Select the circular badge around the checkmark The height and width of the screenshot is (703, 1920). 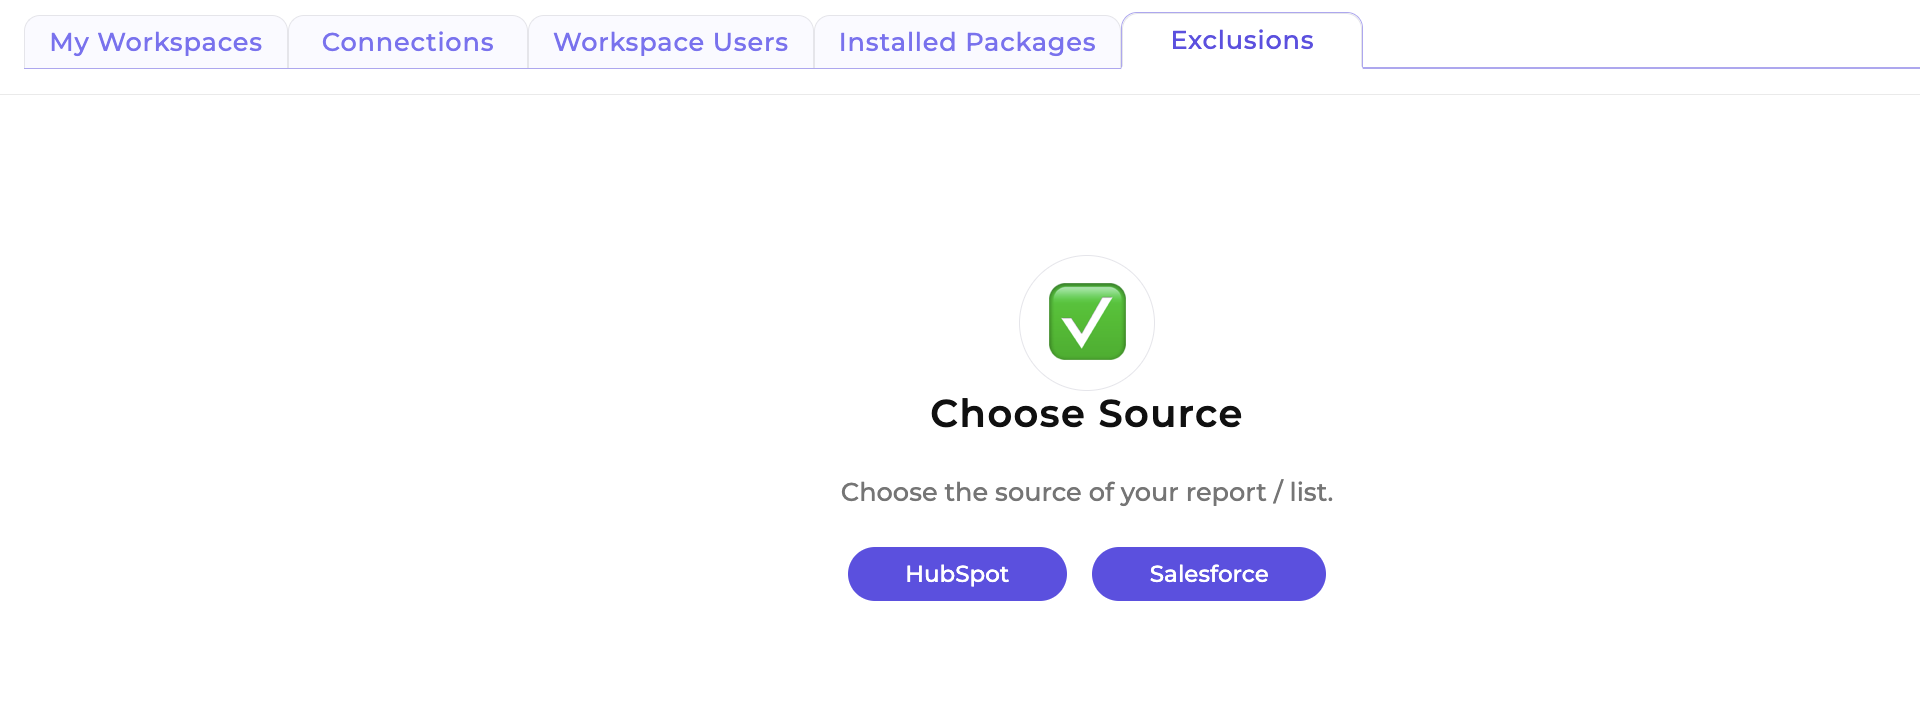(x=1087, y=323)
